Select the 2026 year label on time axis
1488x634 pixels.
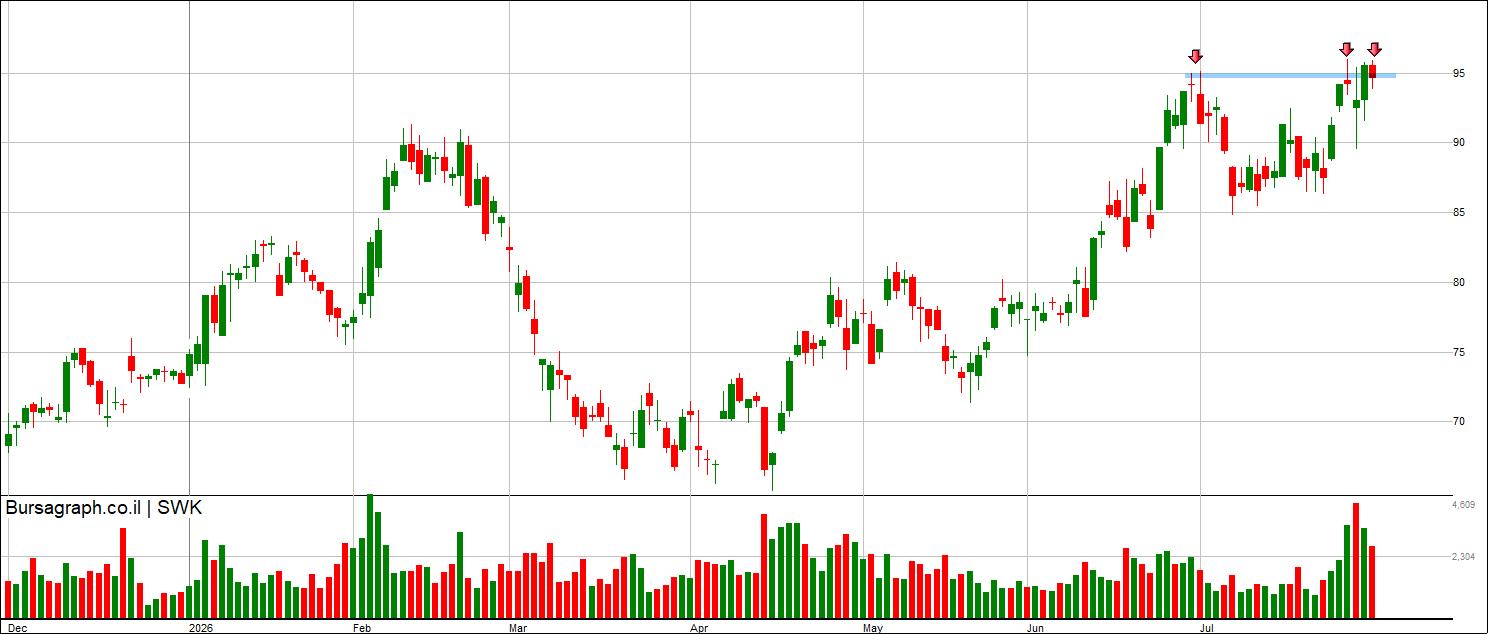pos(202,628)
